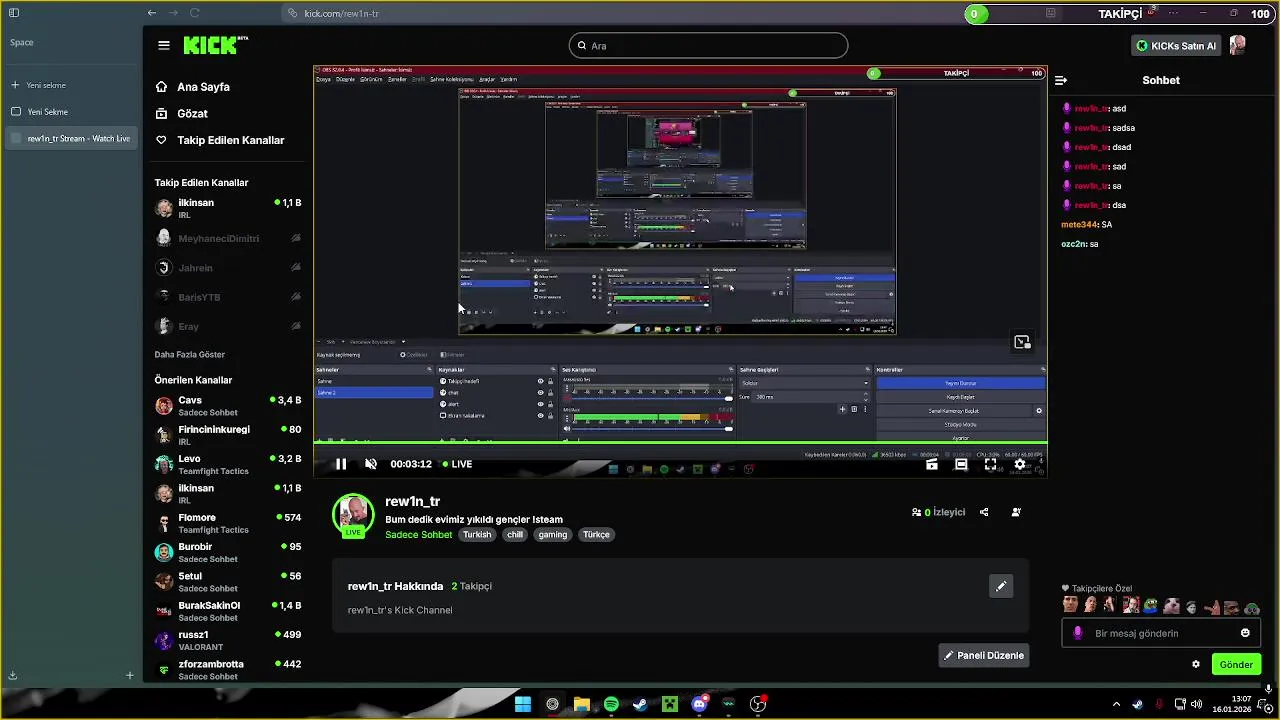1280x720 pixels.
Task: Open recommended channel Flomore
Action: [x=228, y=523]
